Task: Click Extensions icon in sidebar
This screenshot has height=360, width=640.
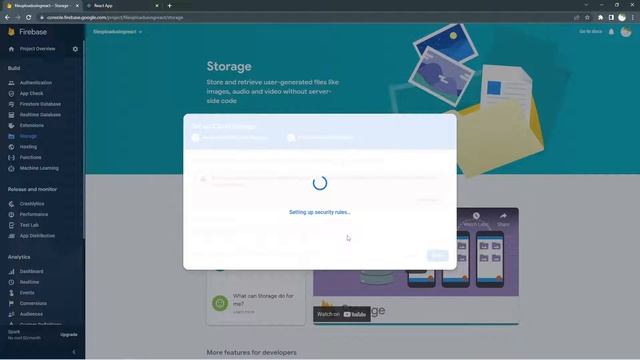Action: (x=11, y=125)
